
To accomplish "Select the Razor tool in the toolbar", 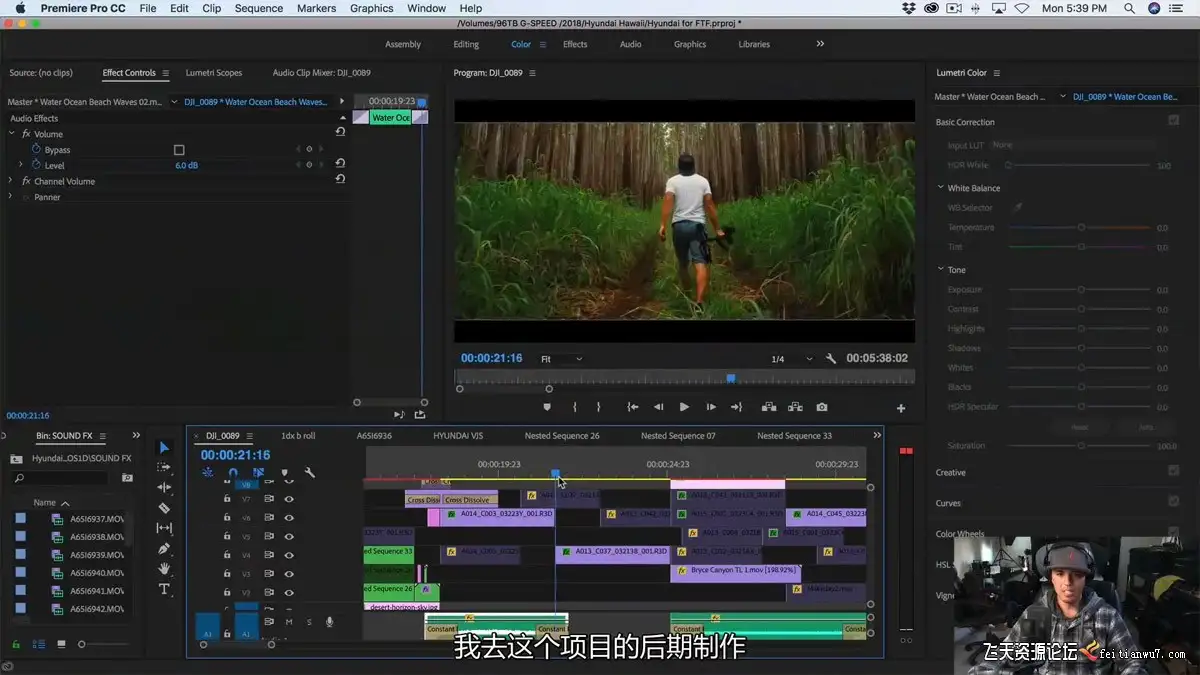I will pos(165,508).
